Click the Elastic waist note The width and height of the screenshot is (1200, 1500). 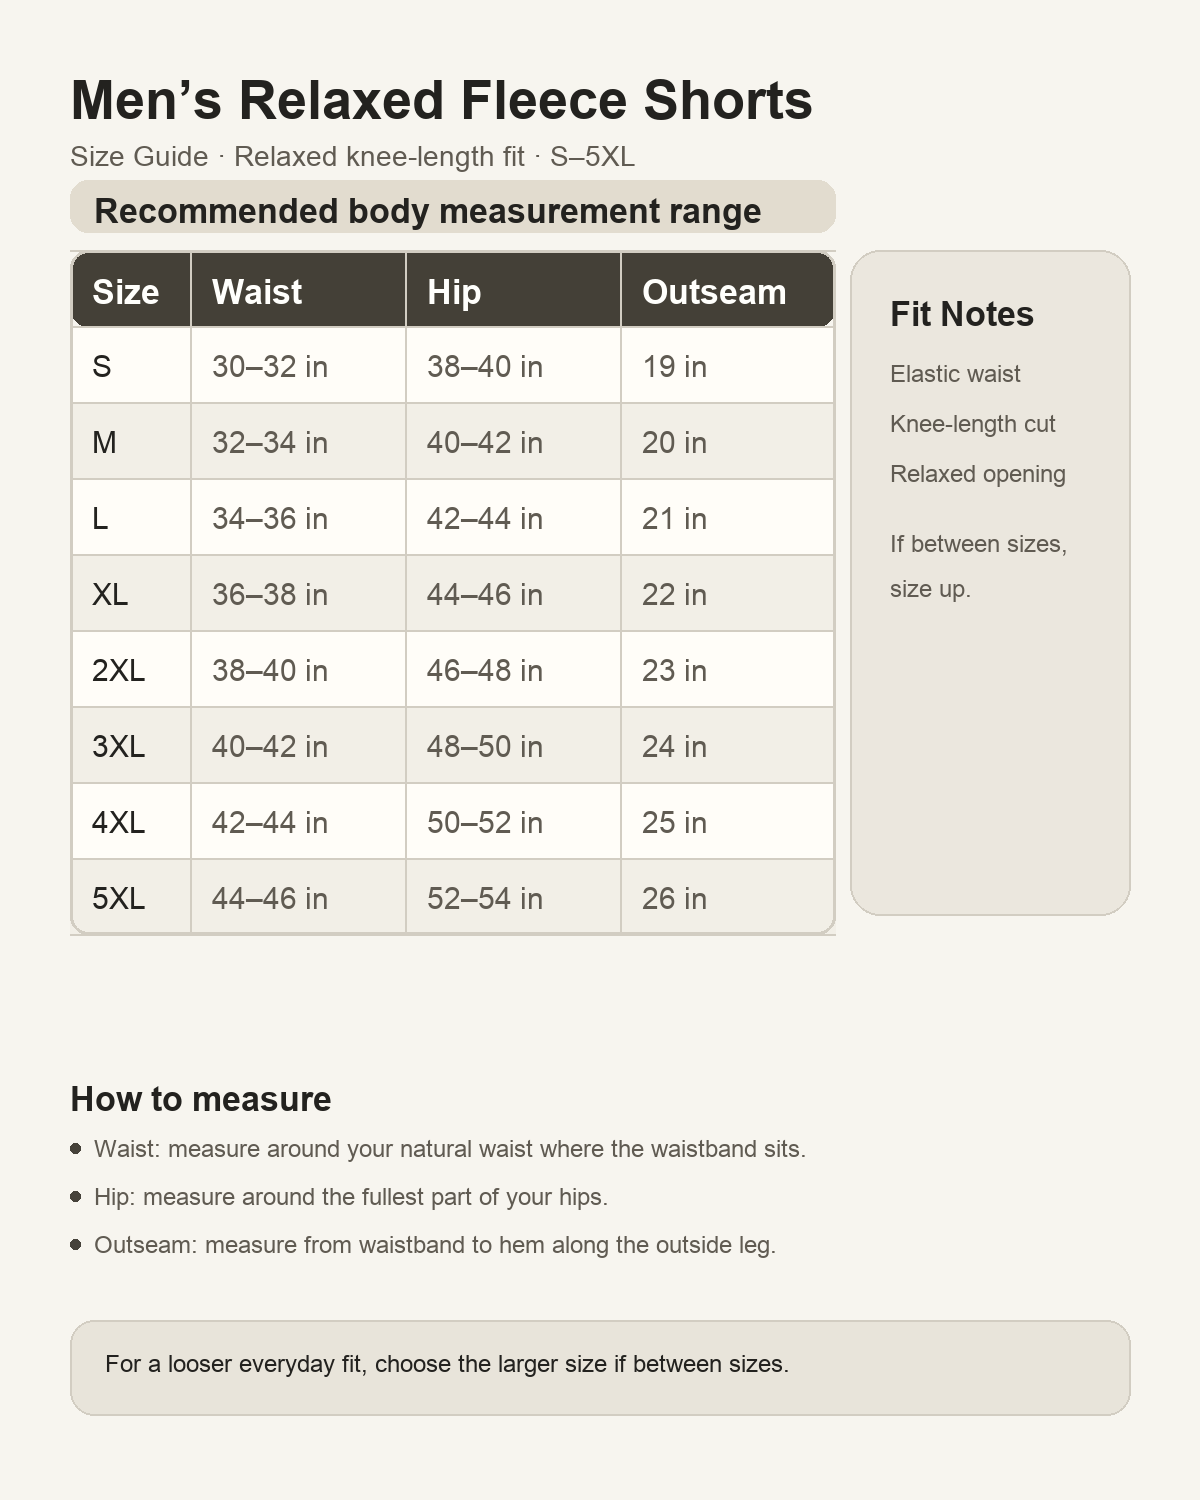pos(955,374)
